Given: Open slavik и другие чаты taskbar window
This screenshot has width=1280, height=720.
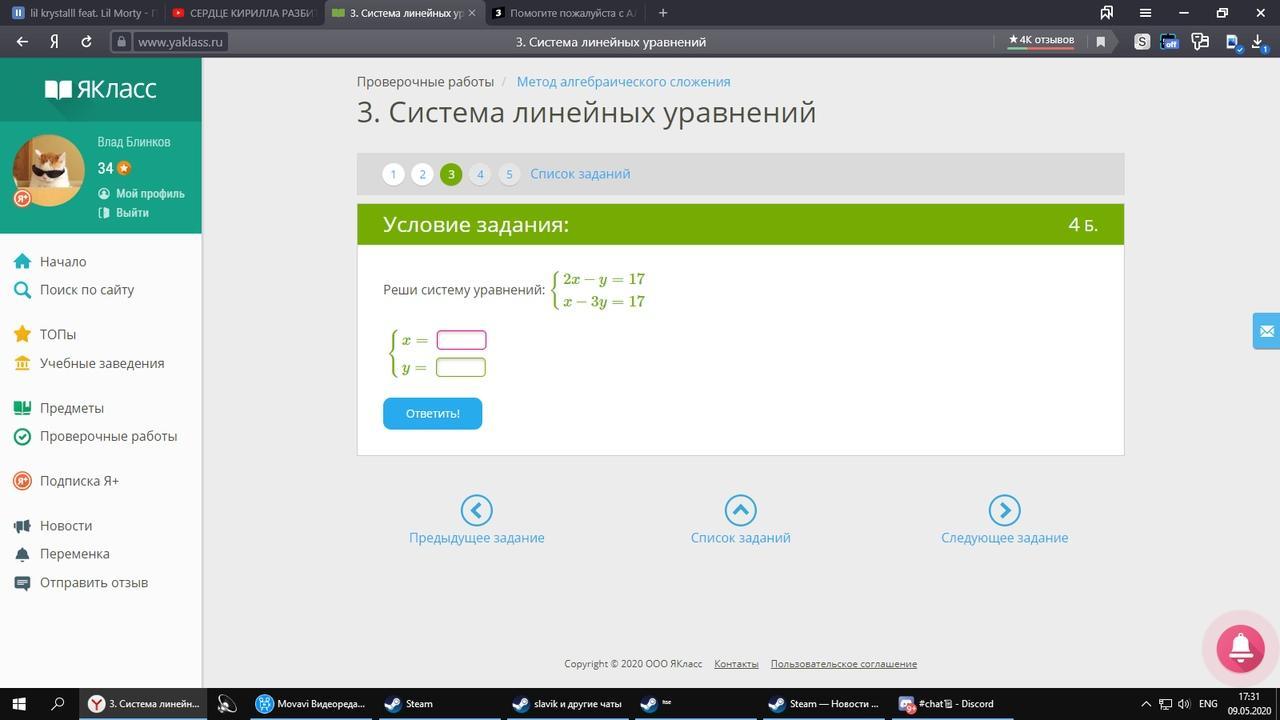Looking at the screenshot, I should (x=567, y=704).
